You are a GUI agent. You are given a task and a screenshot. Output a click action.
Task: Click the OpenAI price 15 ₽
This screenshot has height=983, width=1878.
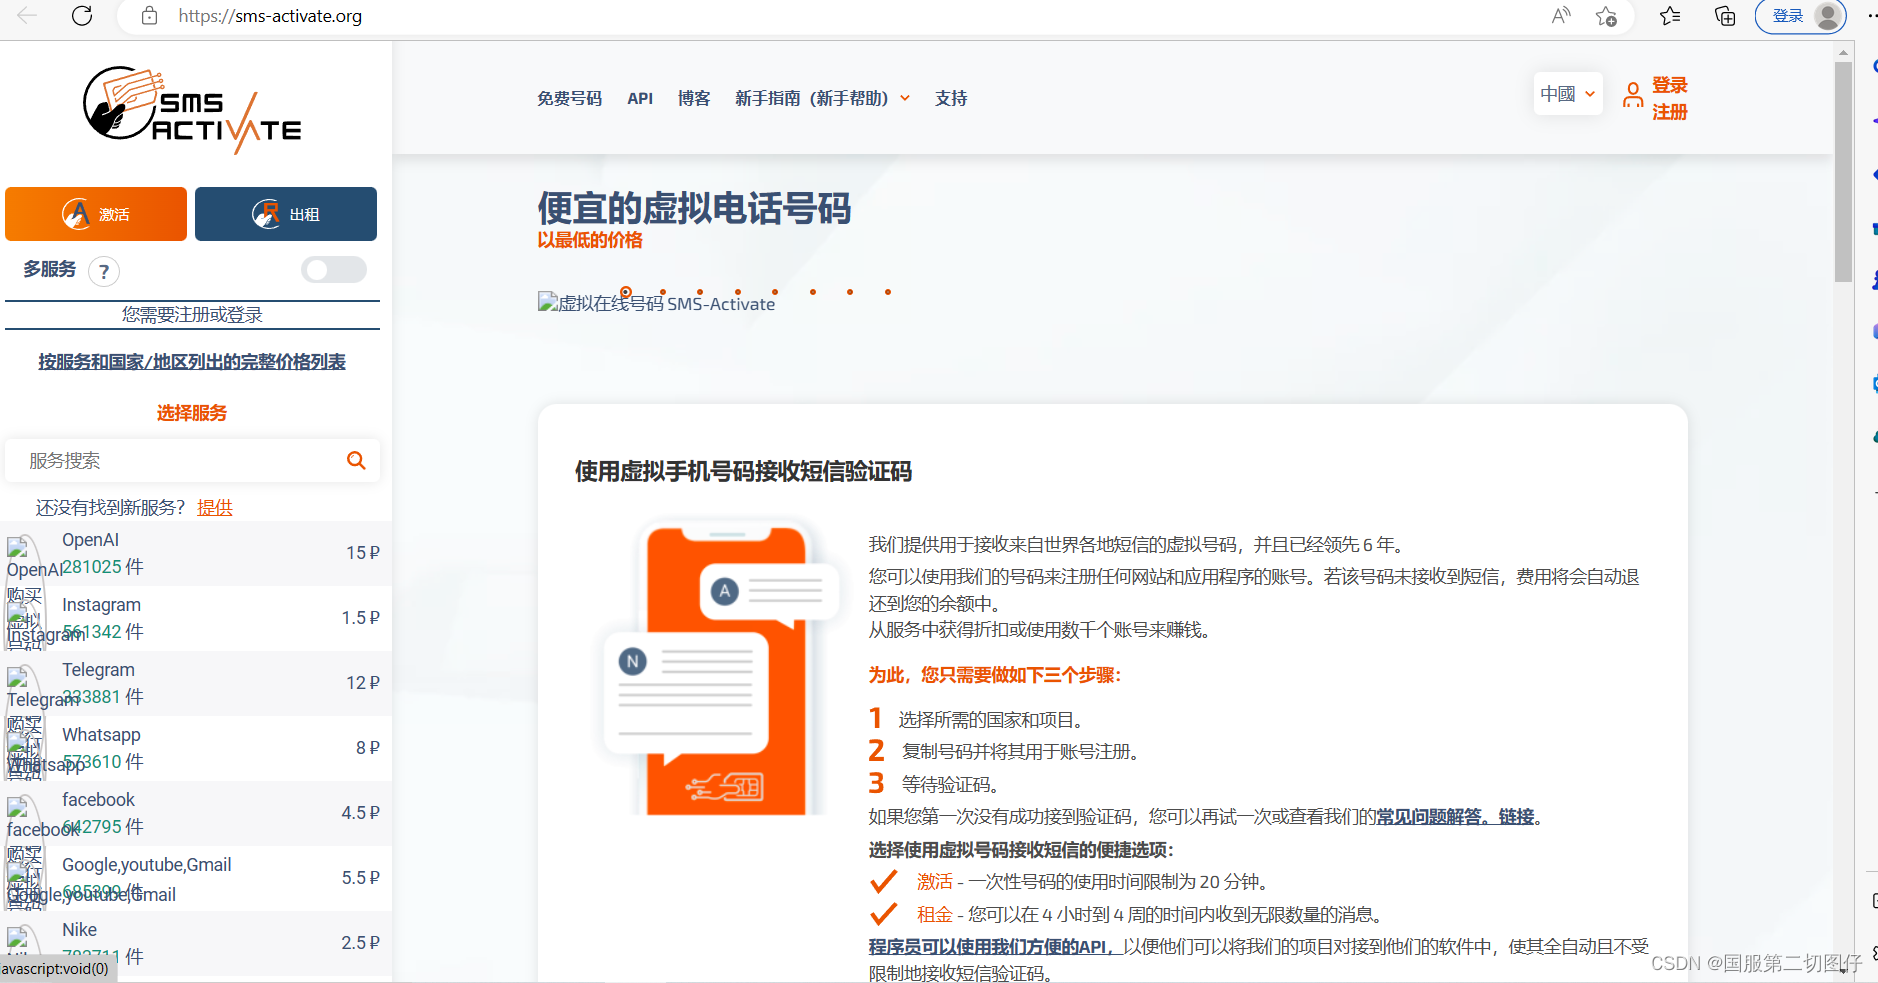363,553
